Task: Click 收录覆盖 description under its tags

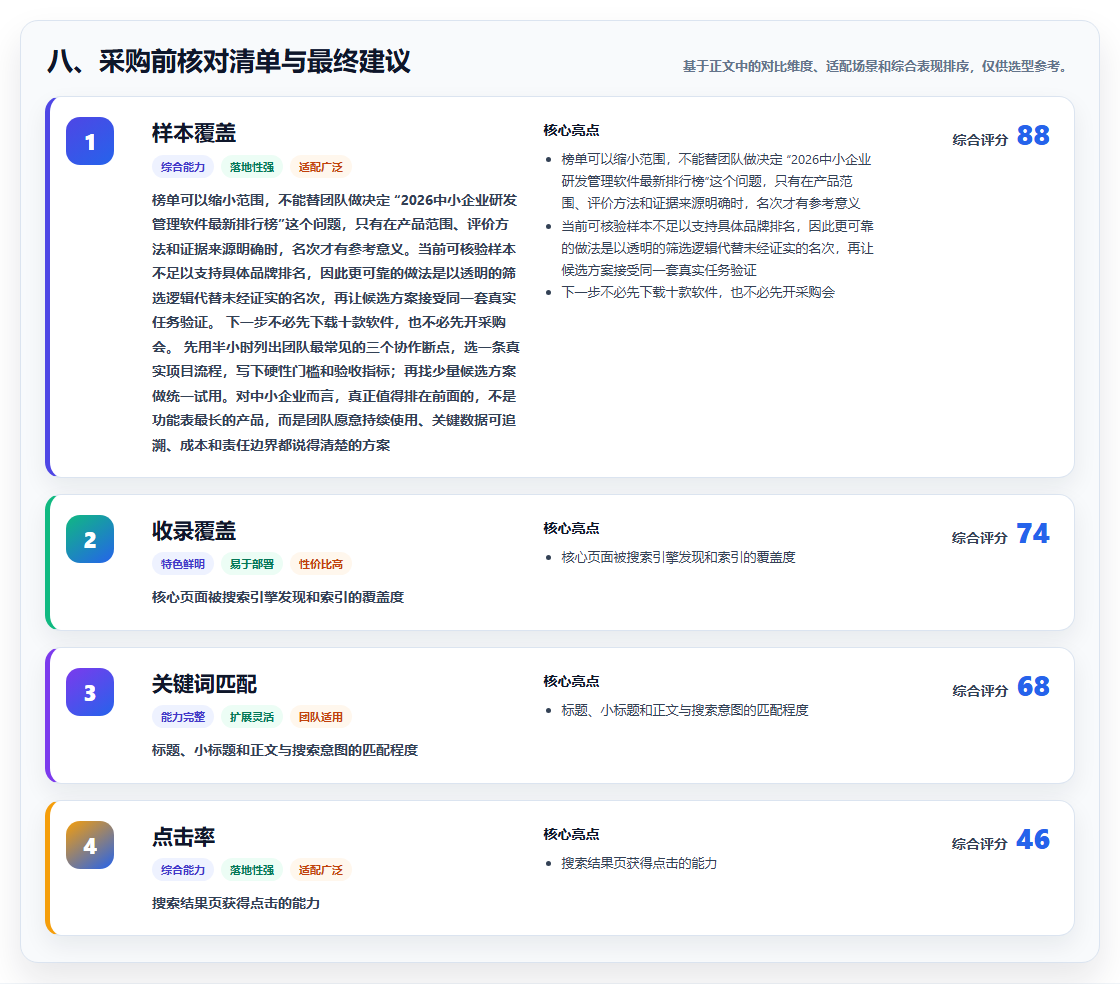Action: [x=278, y=597]
